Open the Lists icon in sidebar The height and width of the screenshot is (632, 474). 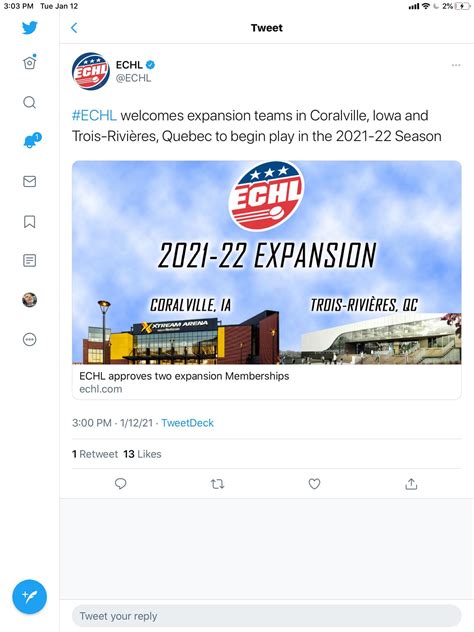[x=29, y=260]
